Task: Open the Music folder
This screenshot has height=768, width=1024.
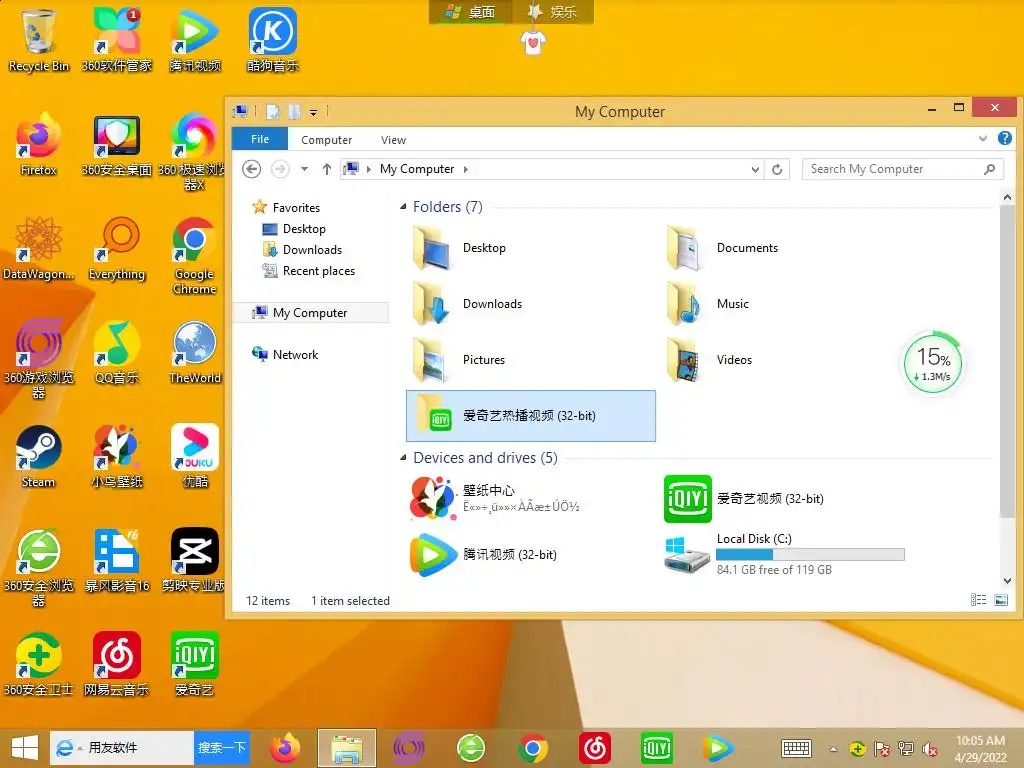Action: (709, 304)
